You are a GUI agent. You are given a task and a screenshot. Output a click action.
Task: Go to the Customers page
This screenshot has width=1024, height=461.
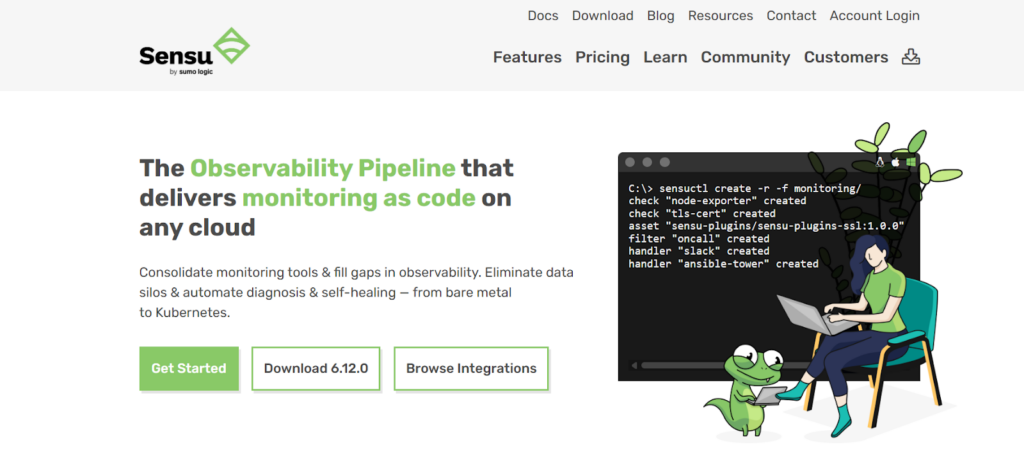(x=846, y=57)
